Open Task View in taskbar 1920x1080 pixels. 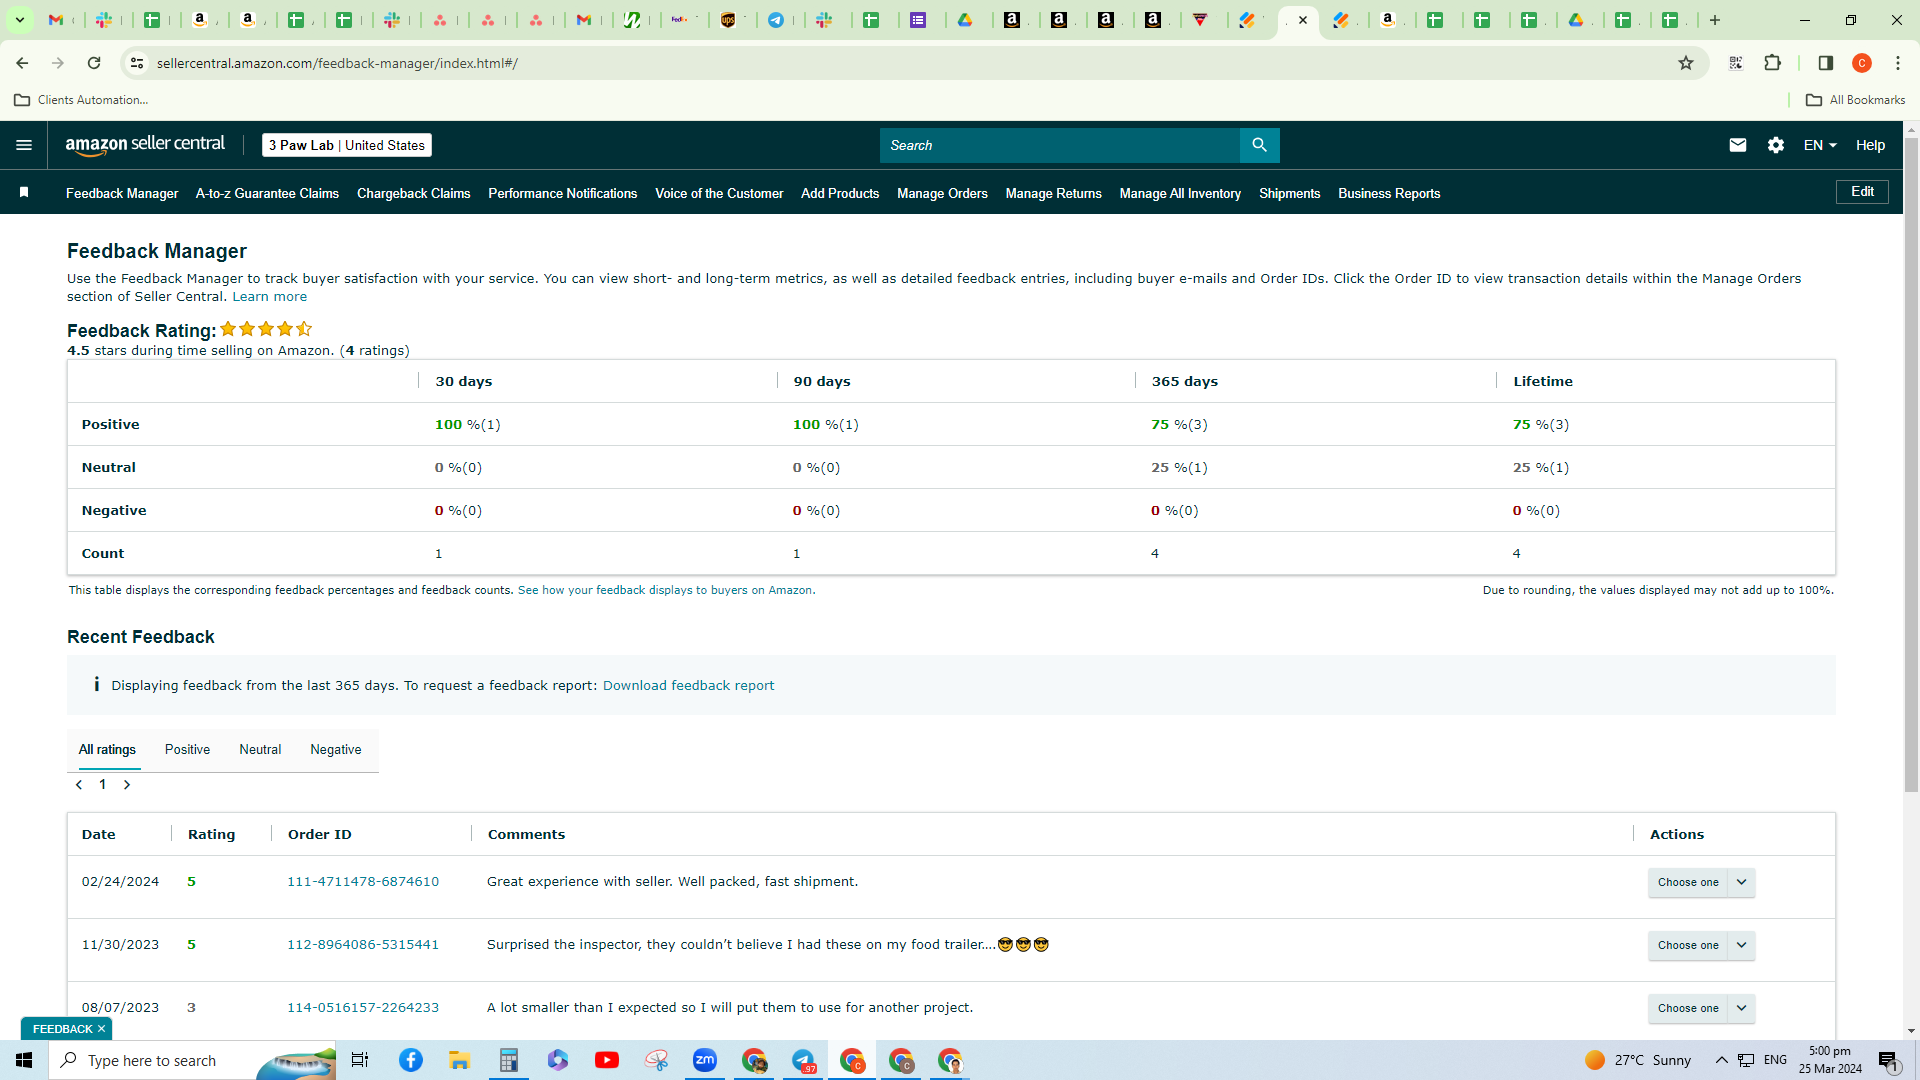(360, 1060)
